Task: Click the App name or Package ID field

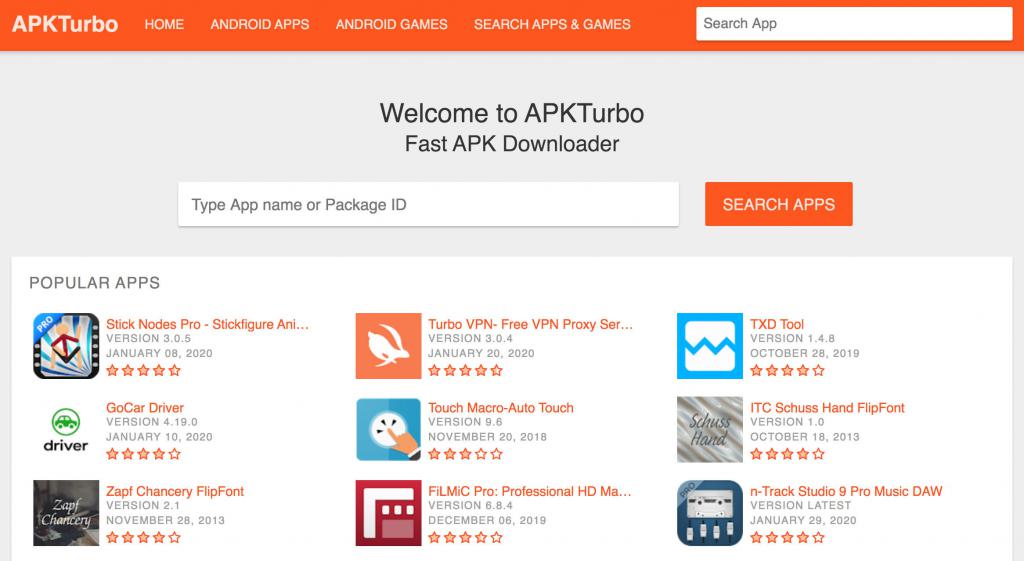Action: coord(428,204)
